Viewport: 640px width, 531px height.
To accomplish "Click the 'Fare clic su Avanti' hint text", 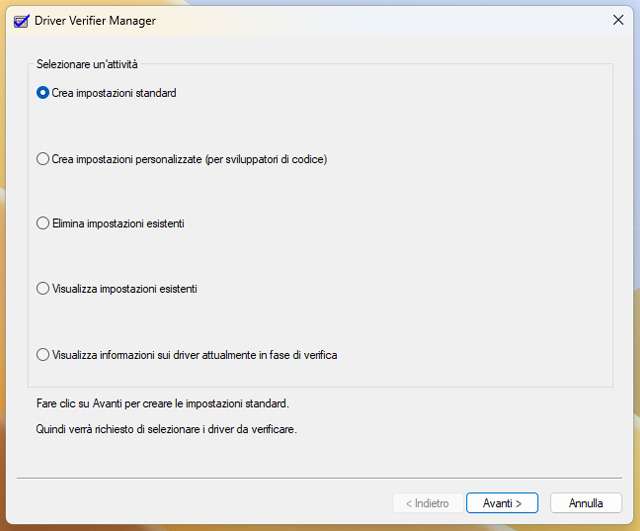I will click(162, 403).
